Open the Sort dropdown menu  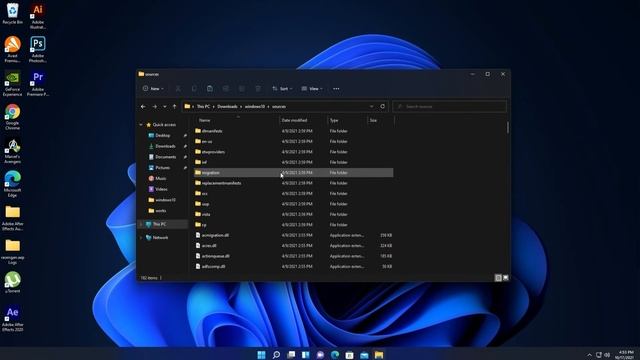click(x=282, y=89)
